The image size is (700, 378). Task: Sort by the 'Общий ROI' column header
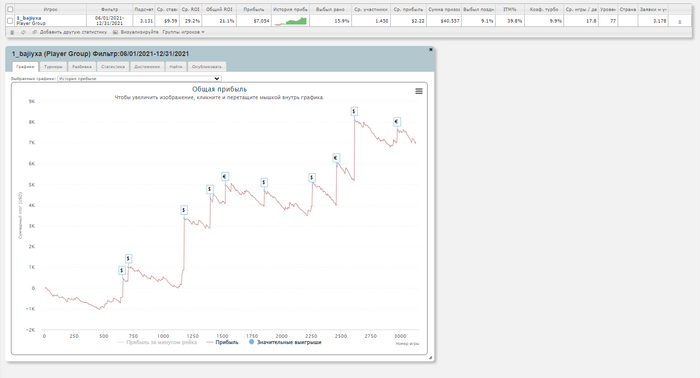pos(219,9)
